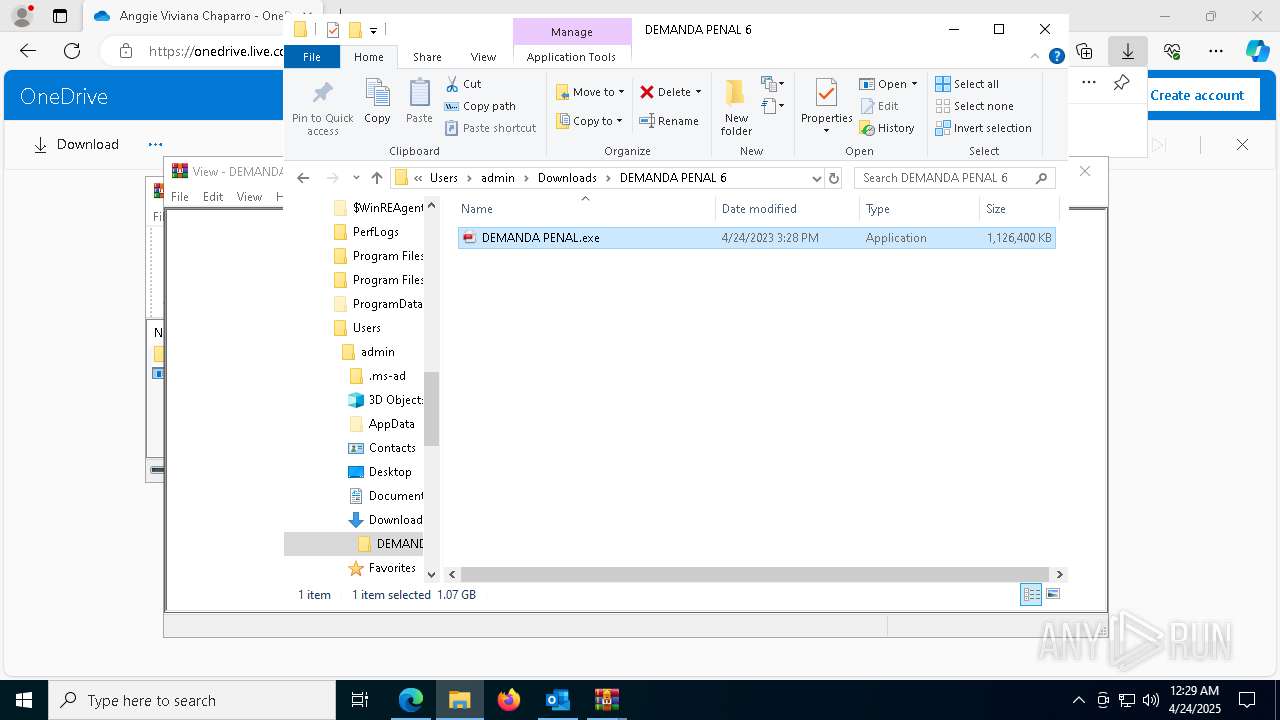Refresh the DEMANDA PENAL 6 folder

[834, 178]
